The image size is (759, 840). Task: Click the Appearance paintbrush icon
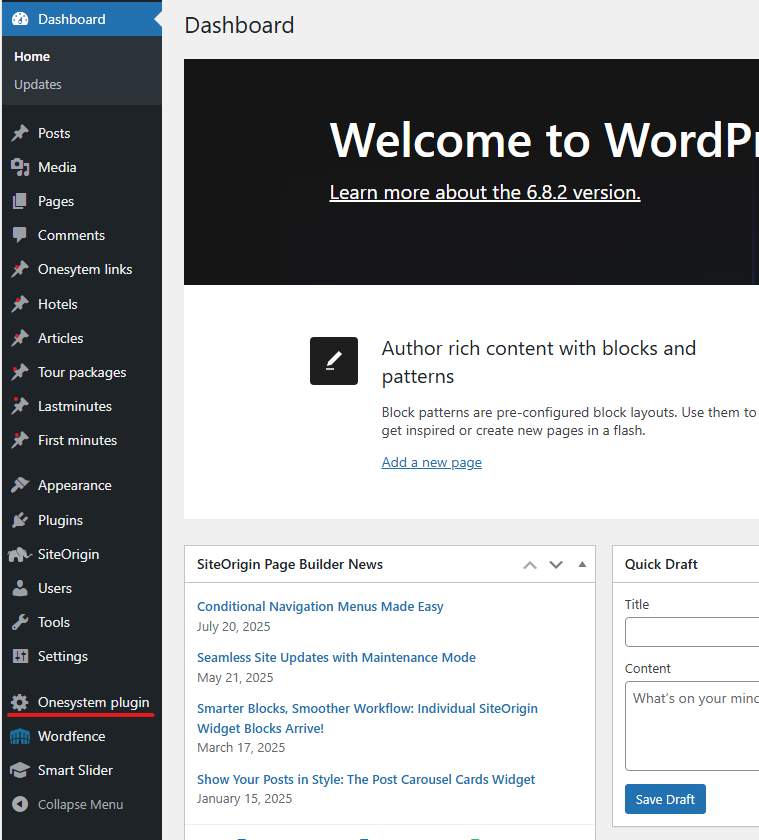[x=20, y=485]
